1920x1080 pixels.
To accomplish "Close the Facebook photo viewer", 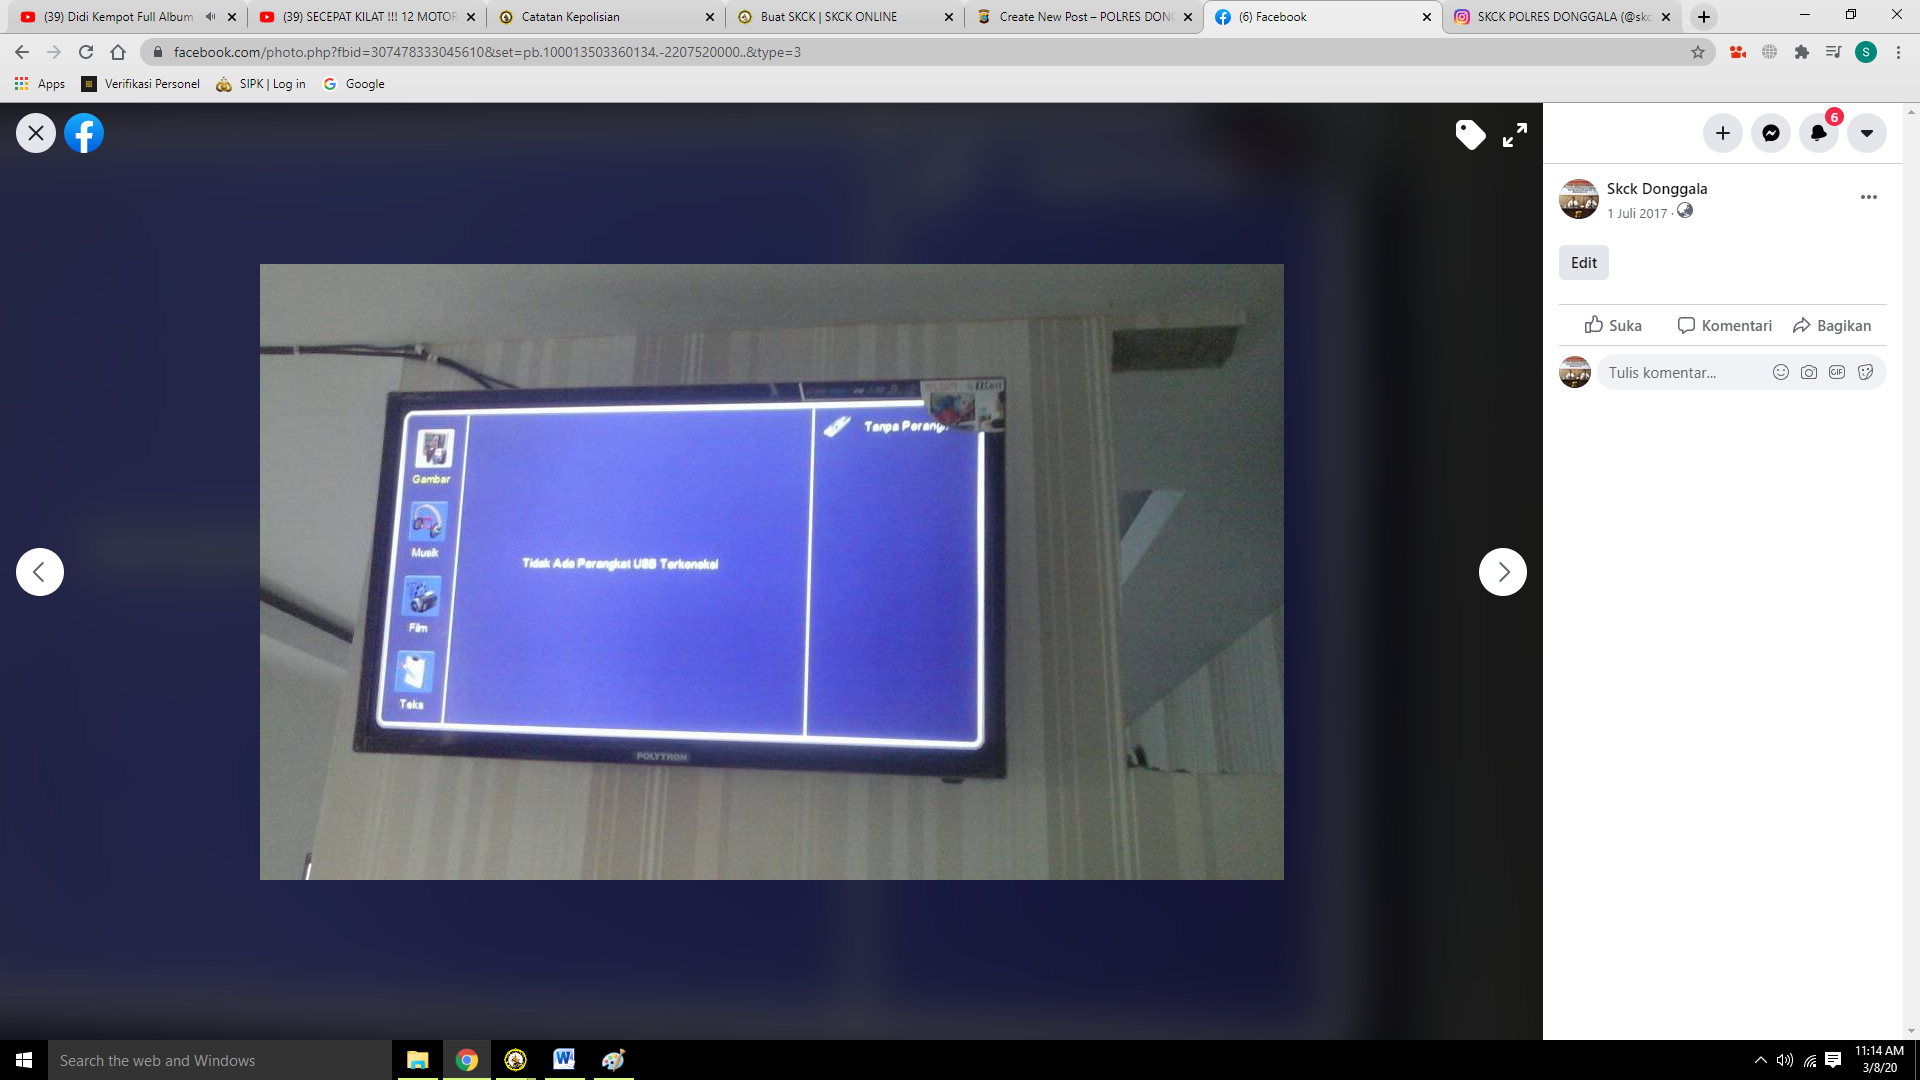I will (36, 133).
